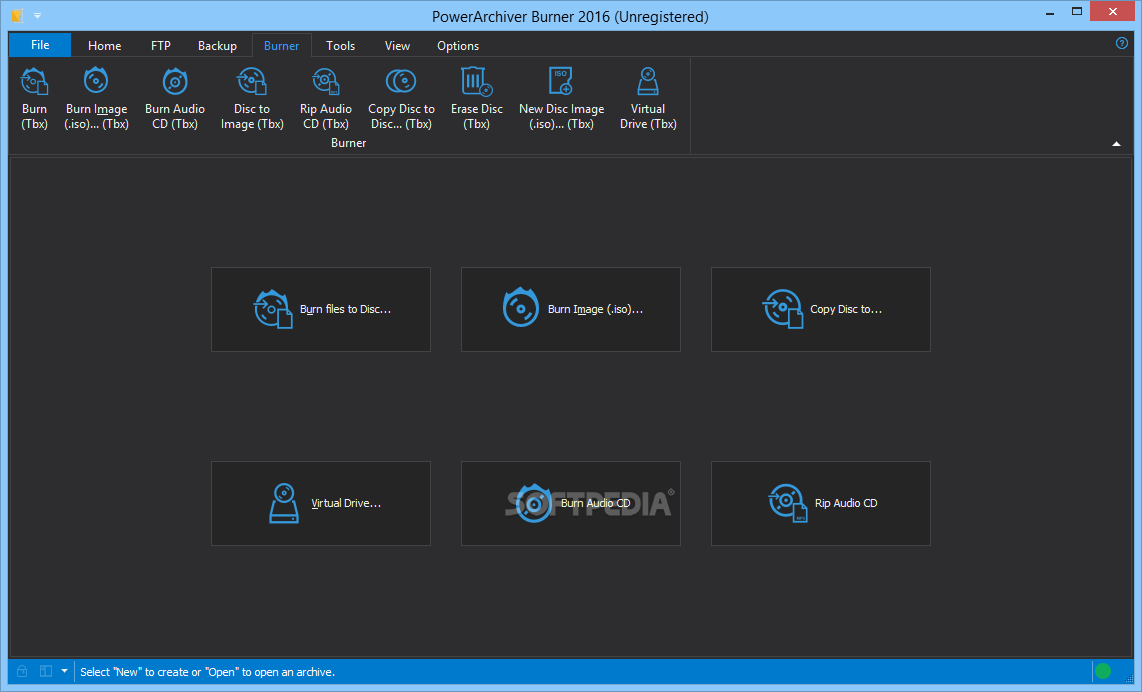Open the Virtual Drive tile
This screenshot has height=692, width=1142.
[x=321, y=503]
